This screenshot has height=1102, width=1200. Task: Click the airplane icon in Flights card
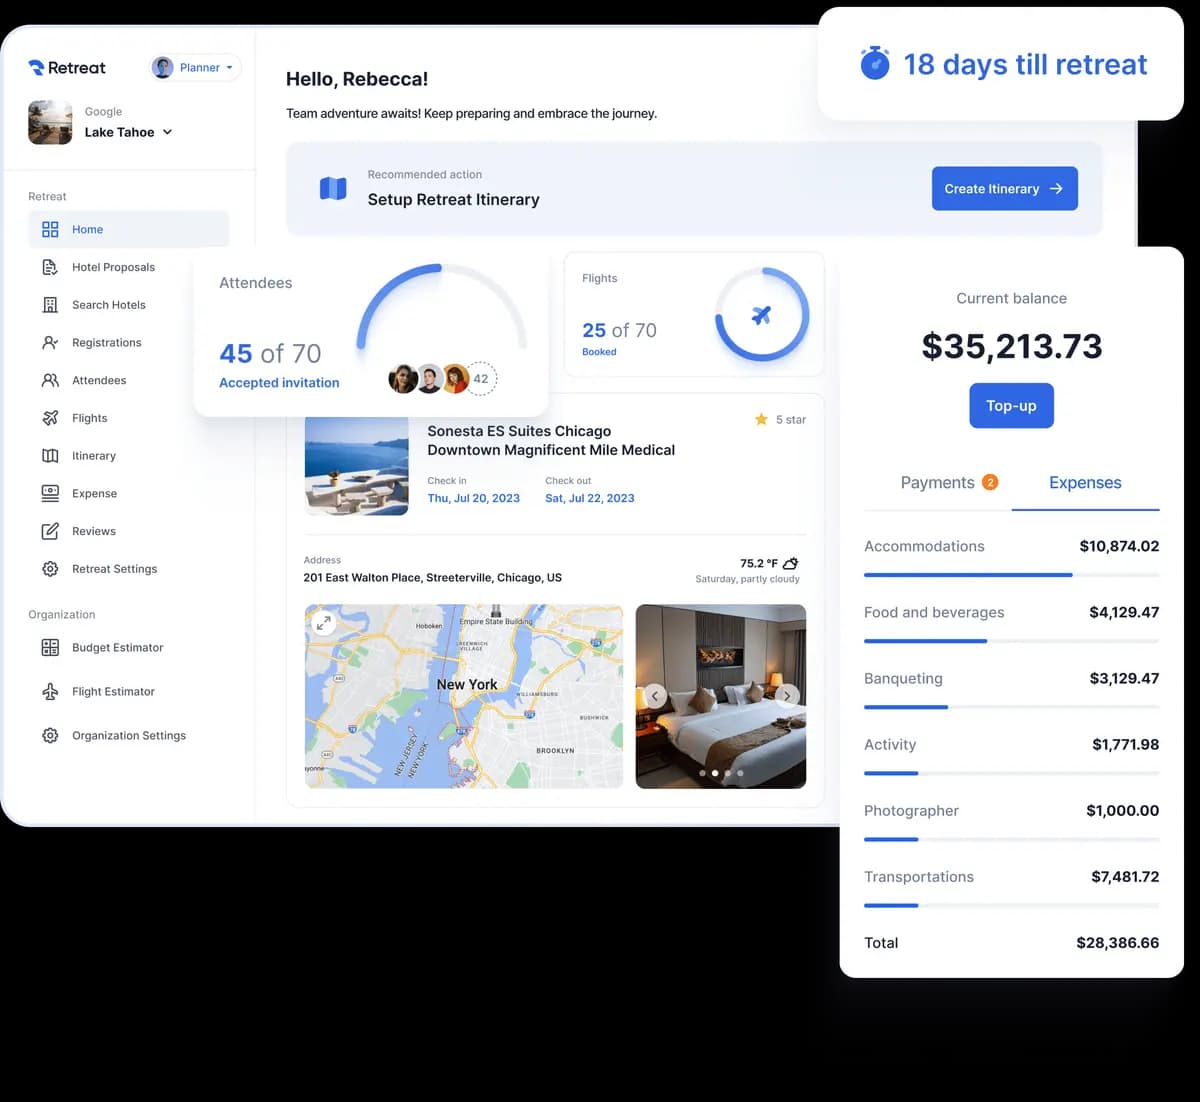tap(761, 315)
